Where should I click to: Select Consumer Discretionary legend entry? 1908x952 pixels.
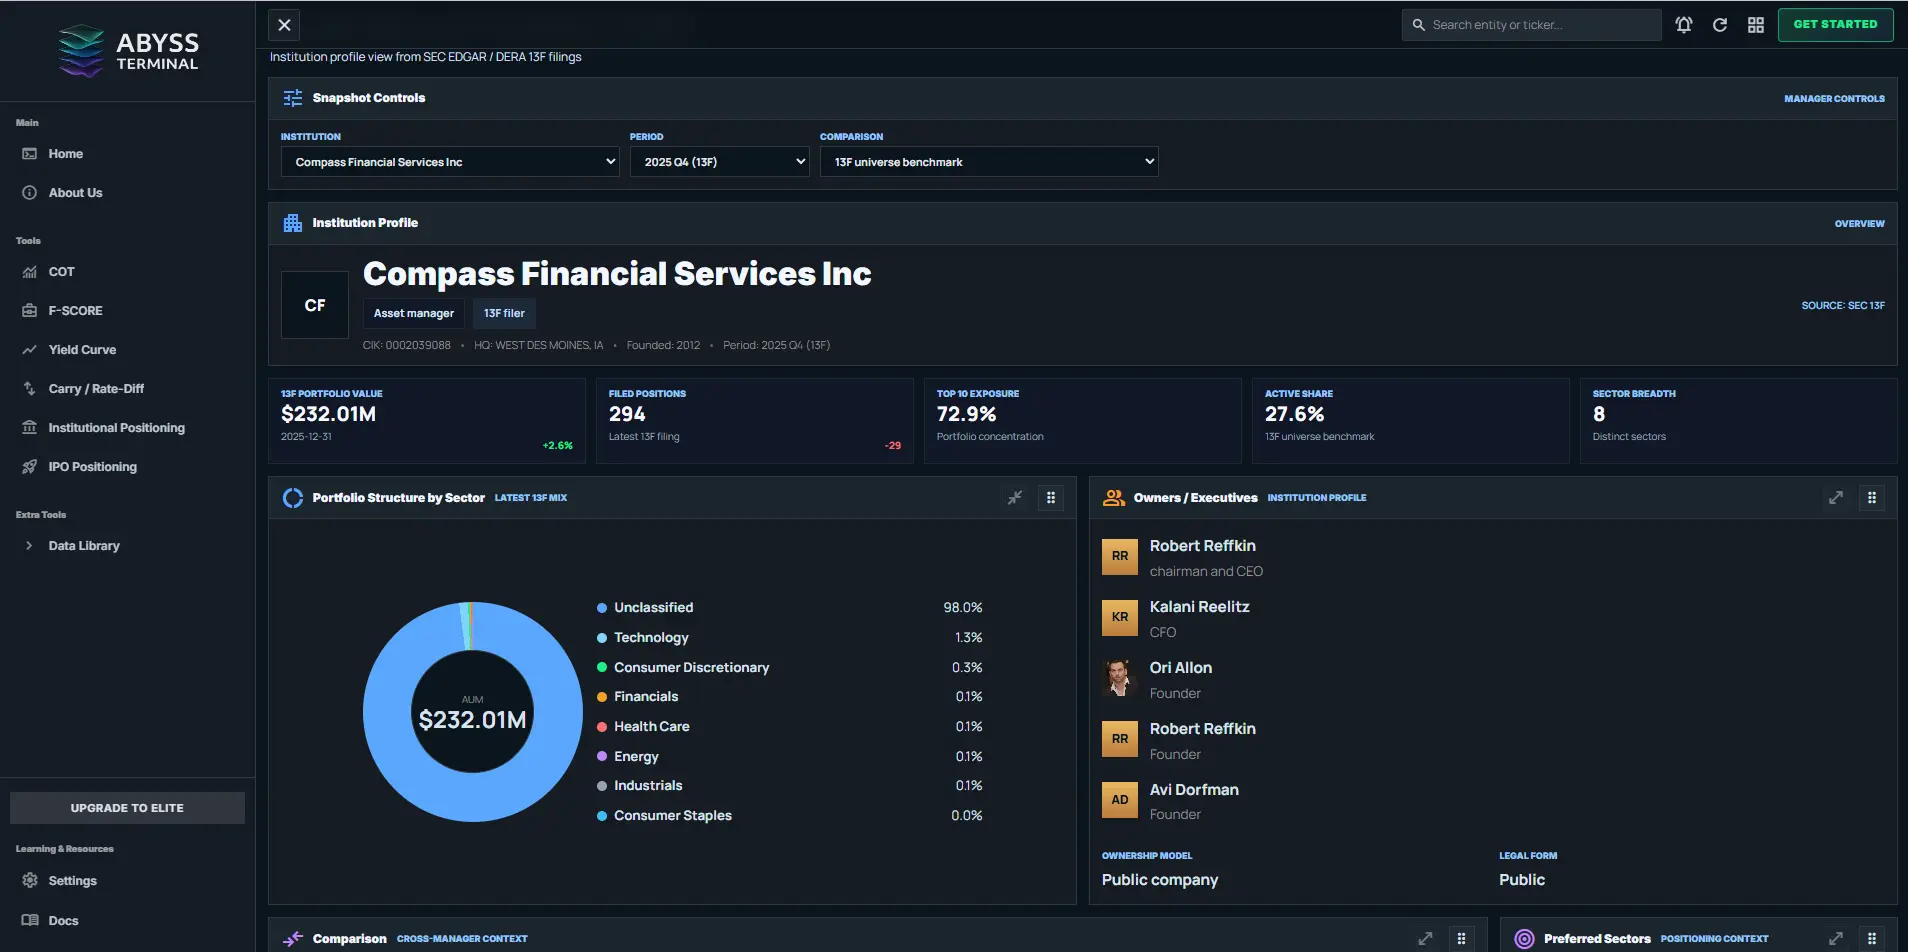click(x=790, y=668)
